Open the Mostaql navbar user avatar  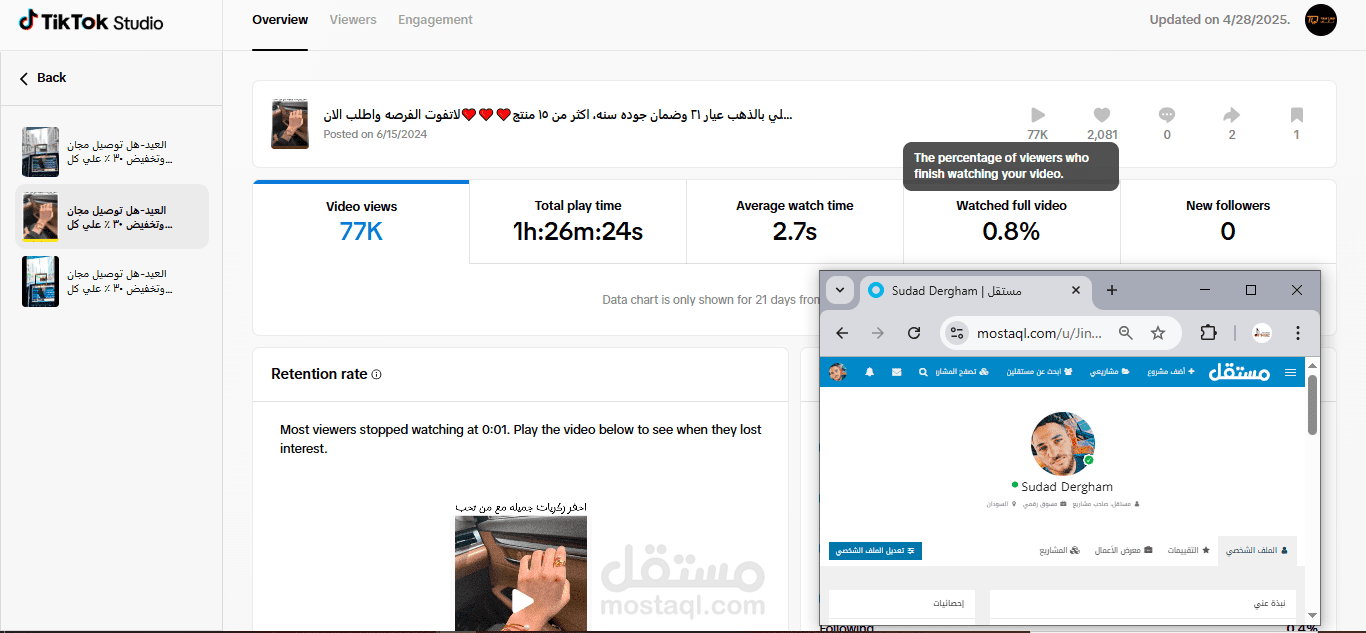coord(838,372)
